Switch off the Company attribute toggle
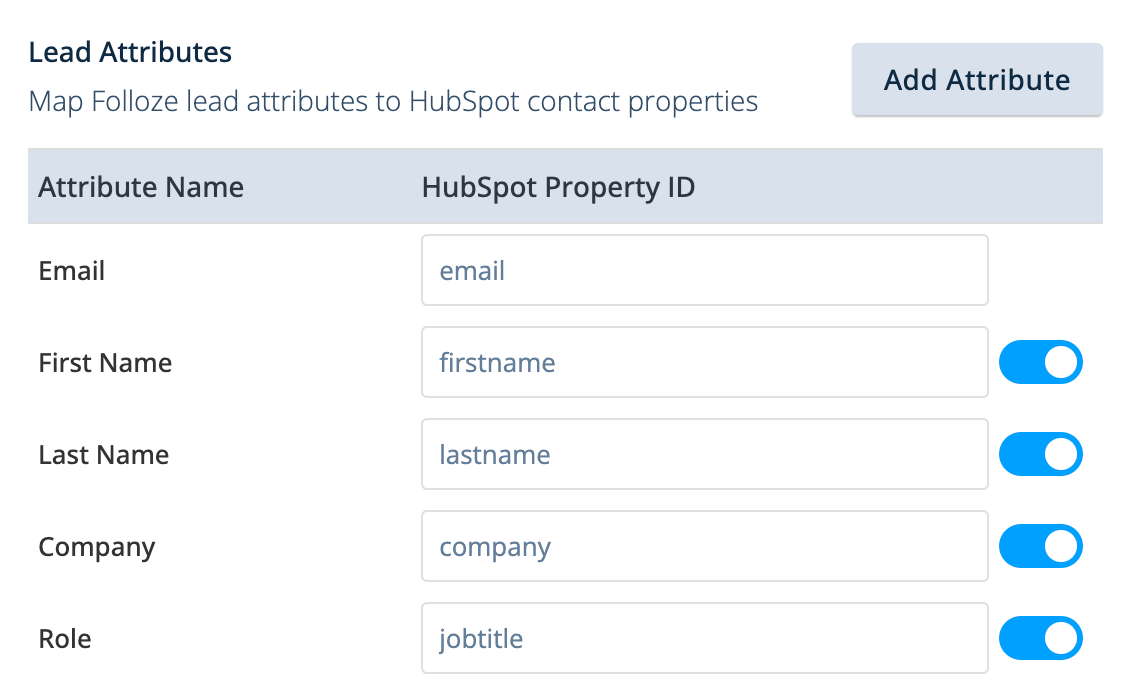Viewport: 1126px width, 686px height. click(x=1040, y=546)
